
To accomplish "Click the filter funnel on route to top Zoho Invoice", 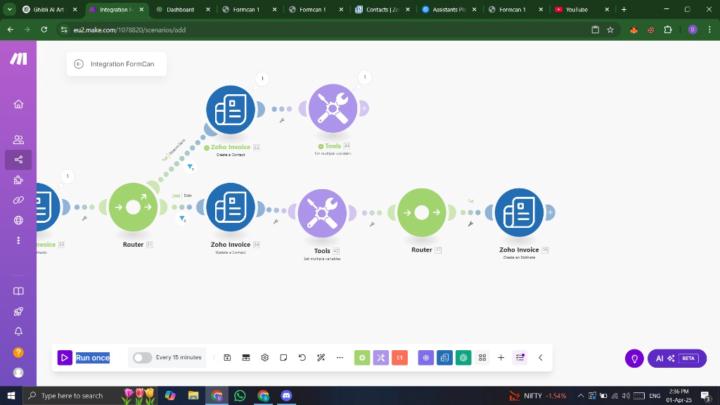I will click(x=190, y=167).
